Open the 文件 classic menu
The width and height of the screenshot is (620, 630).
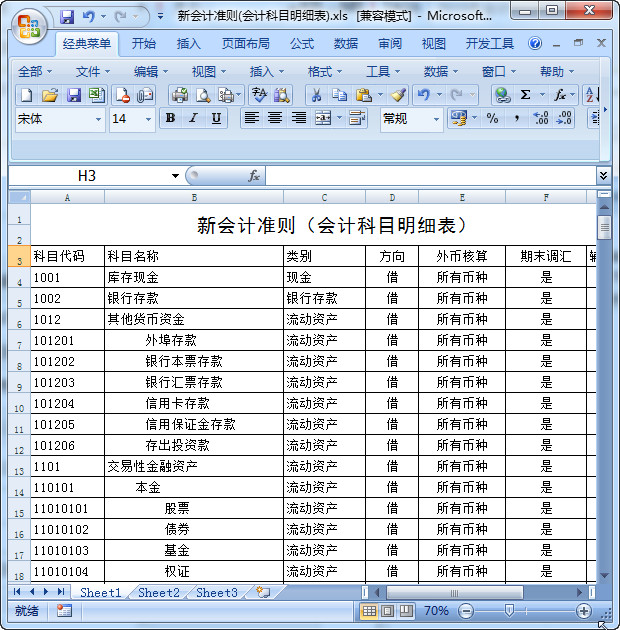click(x=92, y=72)
